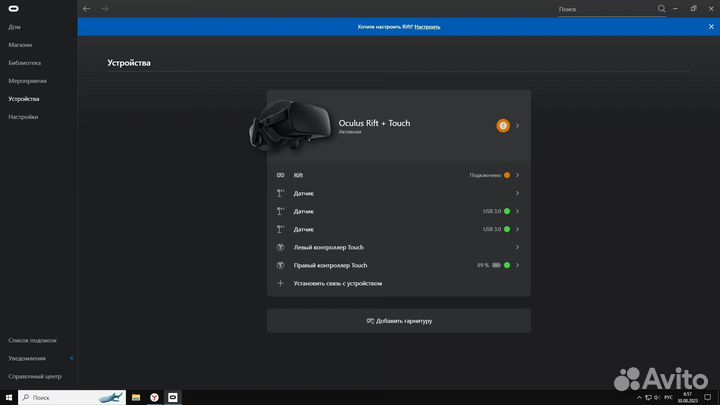Open Магазин in the sidebar
Viewport: 720px width, 405px height.
20,45
